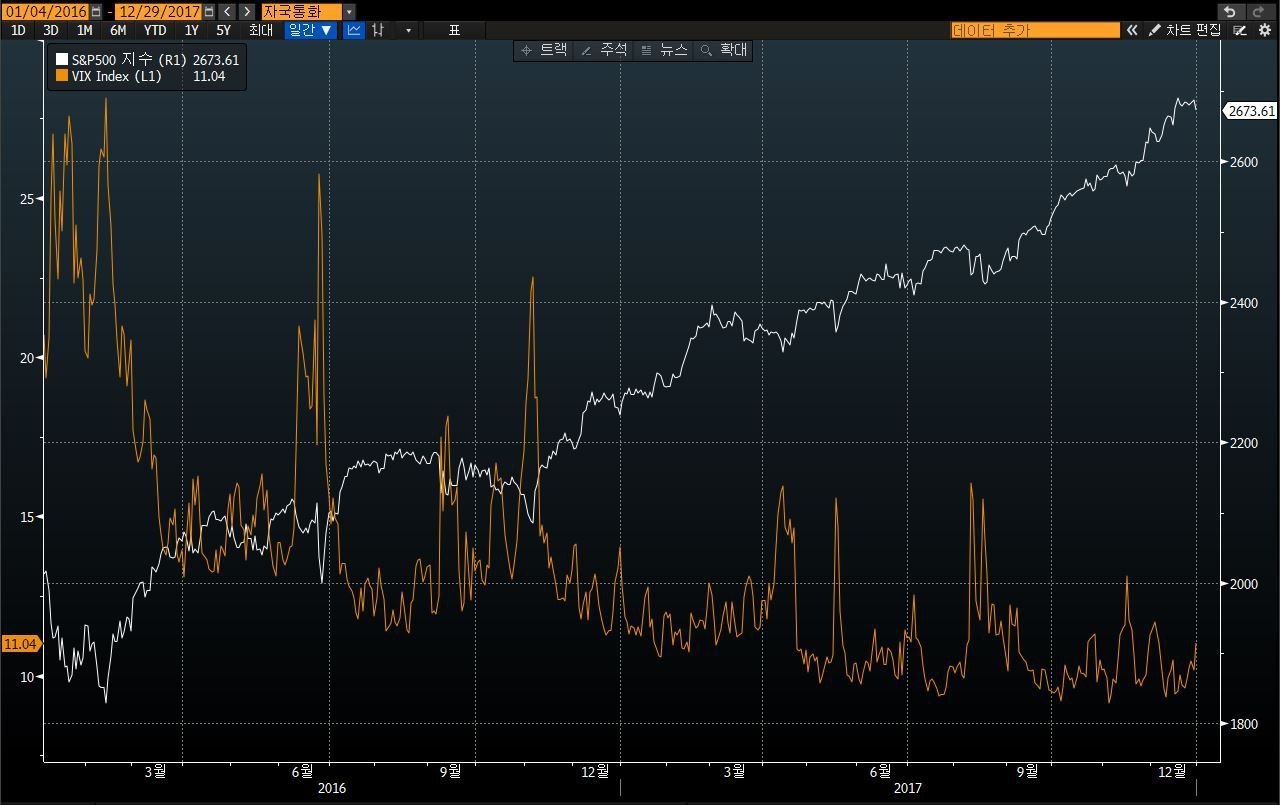Set range to YTD
The height and width of the screenshot is (805, 1280).
(x=155, y=30)
